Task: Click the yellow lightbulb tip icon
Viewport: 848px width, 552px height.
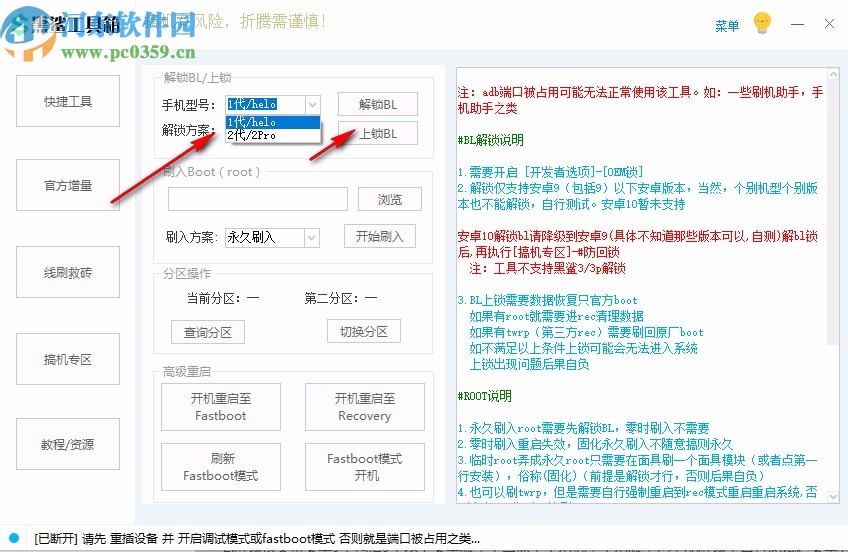Action: coord(762,23)
